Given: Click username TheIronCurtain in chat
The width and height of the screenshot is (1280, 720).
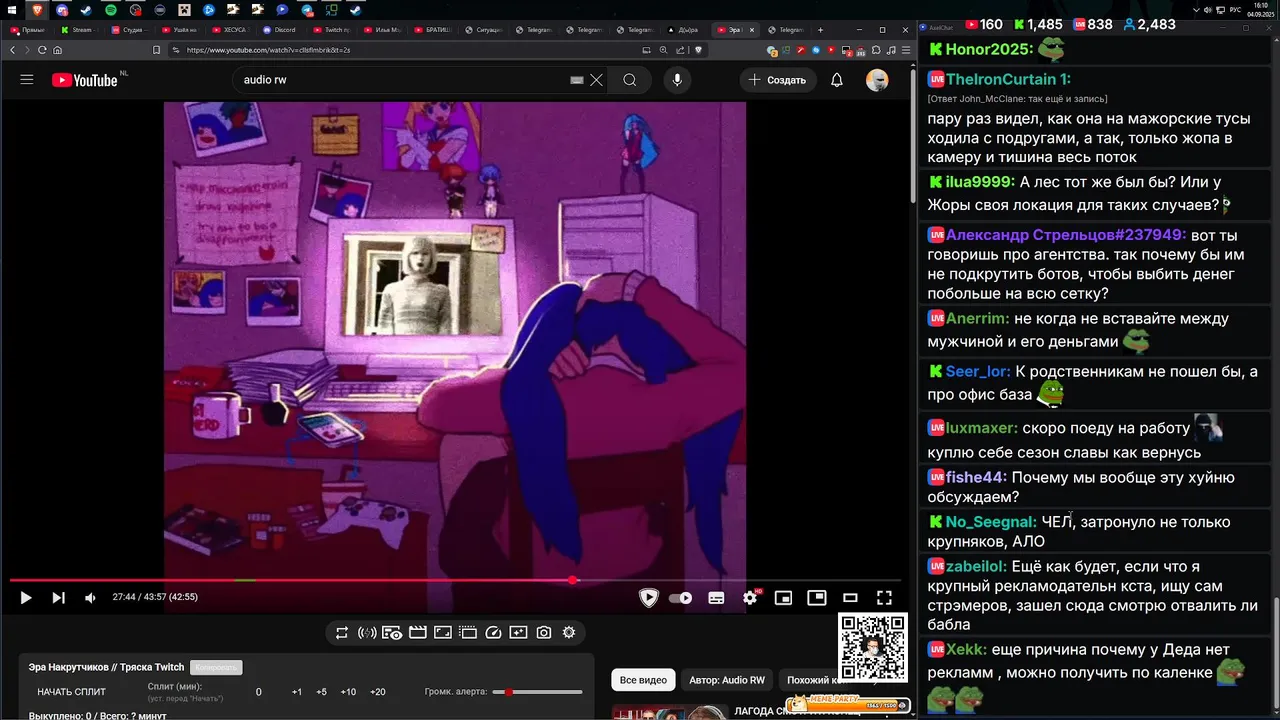Looking at the screenshot, I should click(x=1009, y=79).
